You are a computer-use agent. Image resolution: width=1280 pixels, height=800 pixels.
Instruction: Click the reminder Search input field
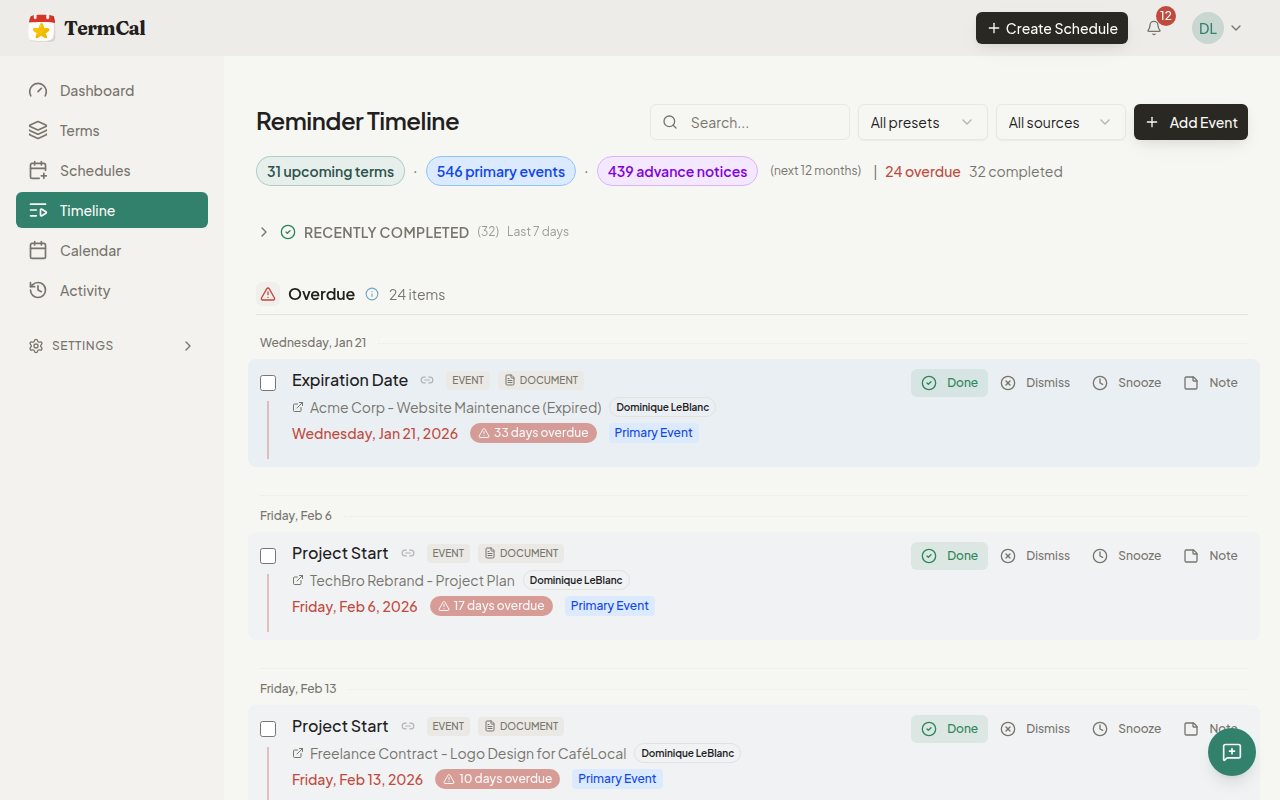pyautogui.click(x=762, y=122)
